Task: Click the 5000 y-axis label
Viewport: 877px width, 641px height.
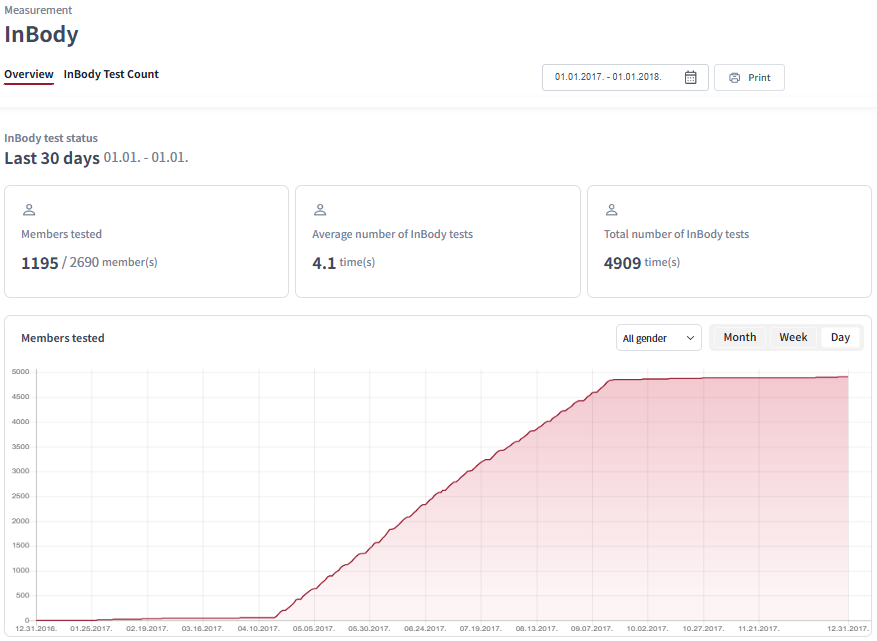Action: [21, 371]
